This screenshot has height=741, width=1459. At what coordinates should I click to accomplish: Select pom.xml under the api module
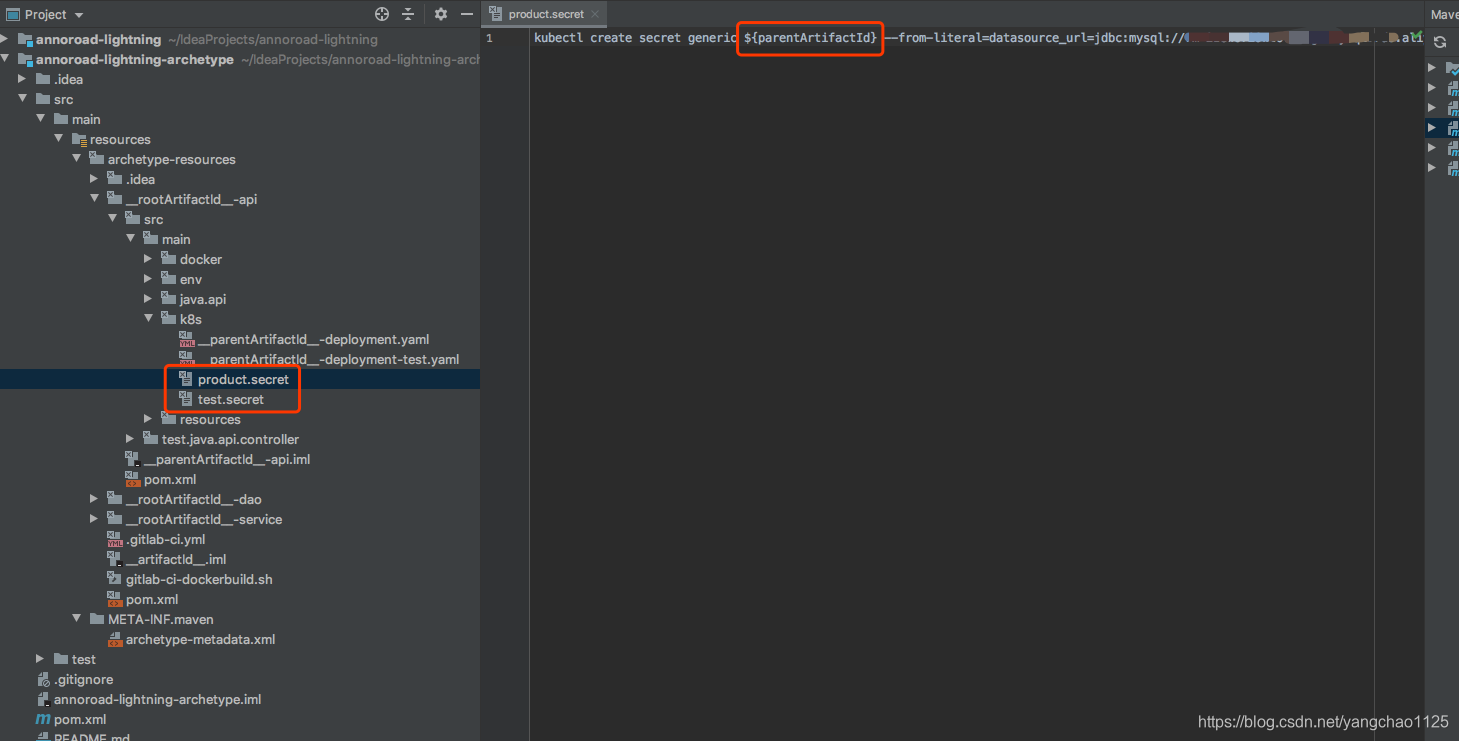[170, 479]
